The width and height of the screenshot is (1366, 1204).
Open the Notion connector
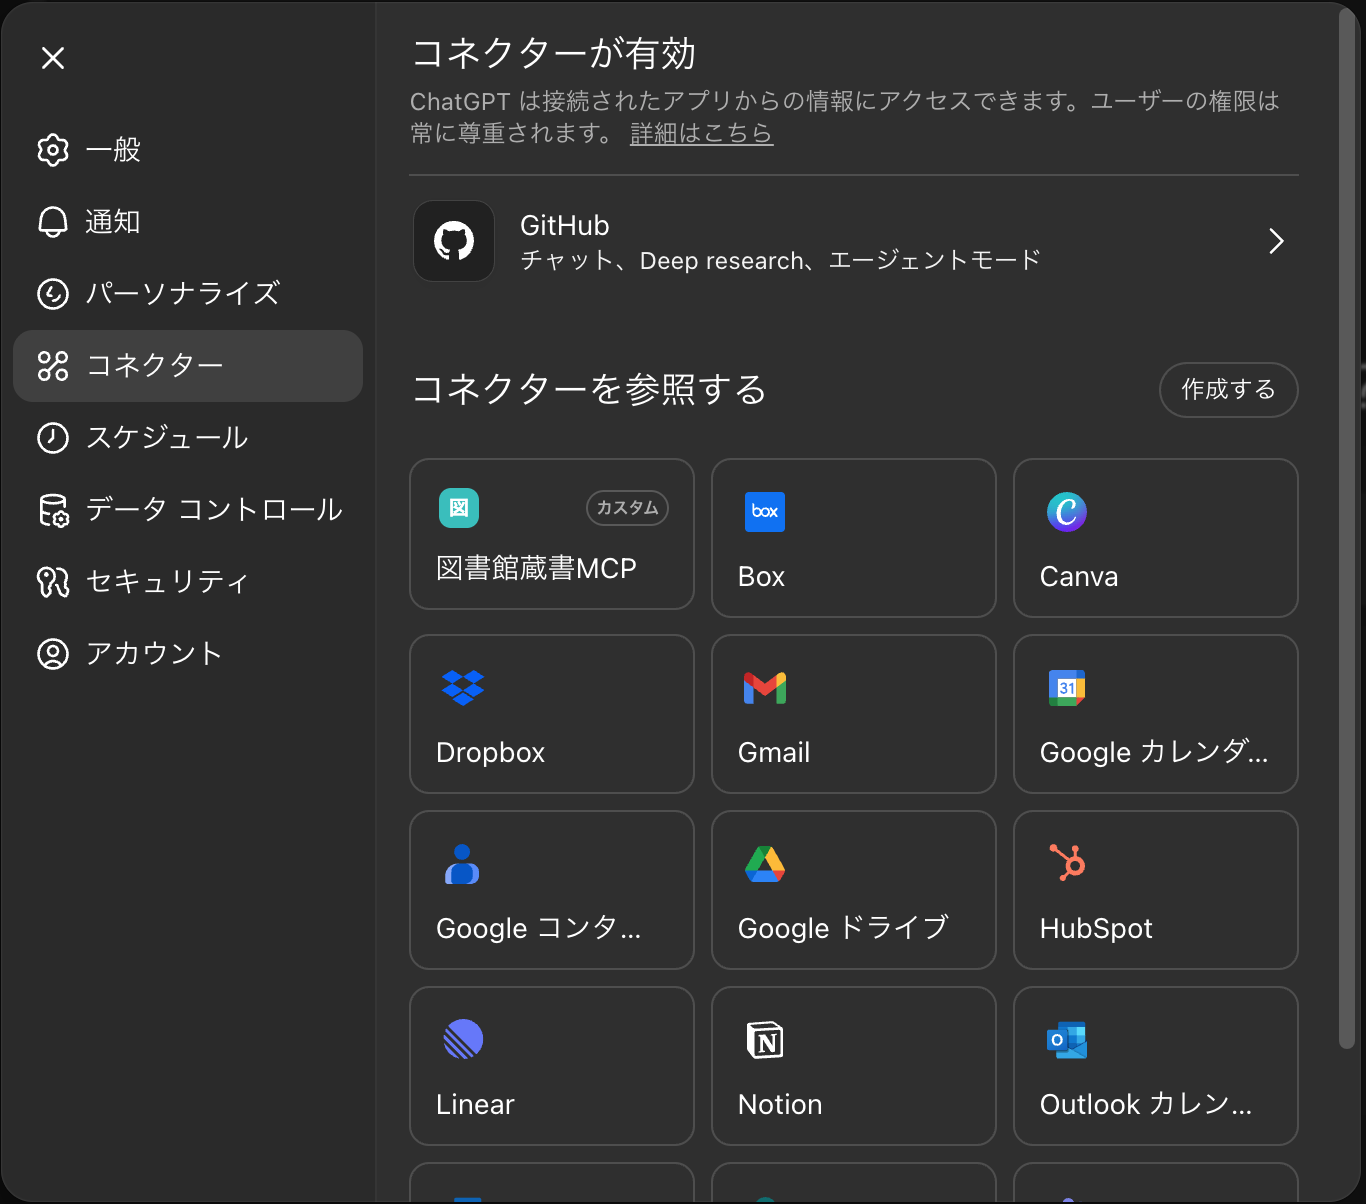(x=853, y=1065)
